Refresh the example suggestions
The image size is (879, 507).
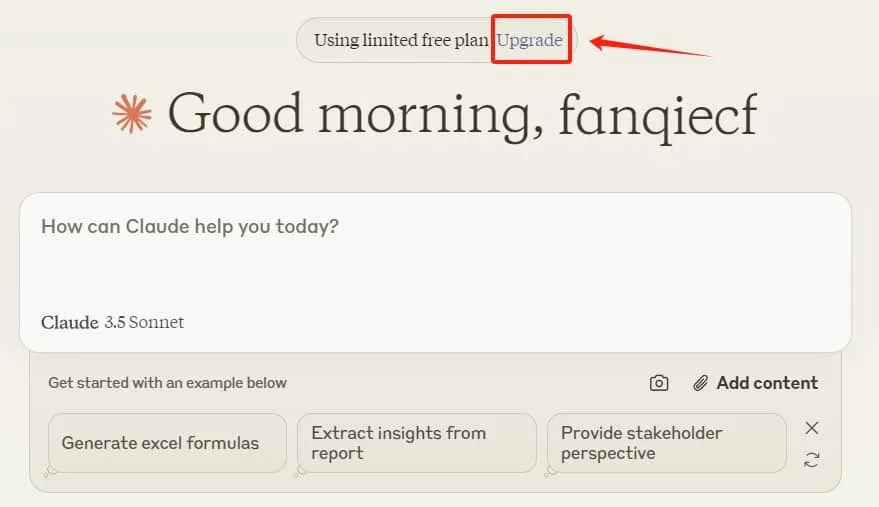pyautogui.click(x=812, y=460)
